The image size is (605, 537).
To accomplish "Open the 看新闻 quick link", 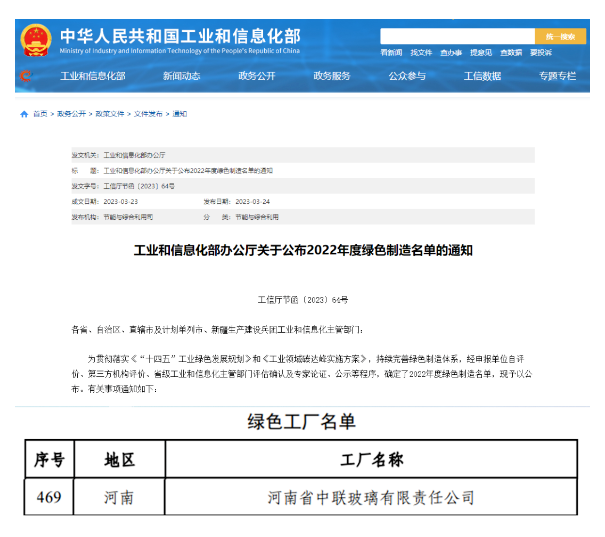I will [x=391, y=52].
